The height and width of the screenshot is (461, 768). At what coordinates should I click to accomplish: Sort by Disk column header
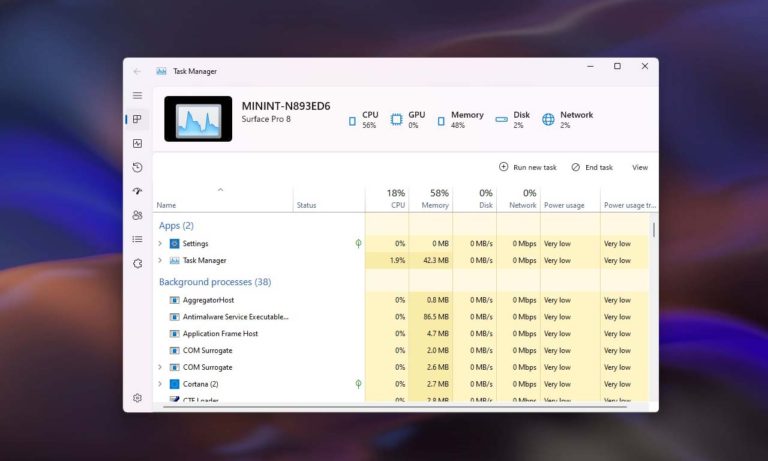coord(475,198)
